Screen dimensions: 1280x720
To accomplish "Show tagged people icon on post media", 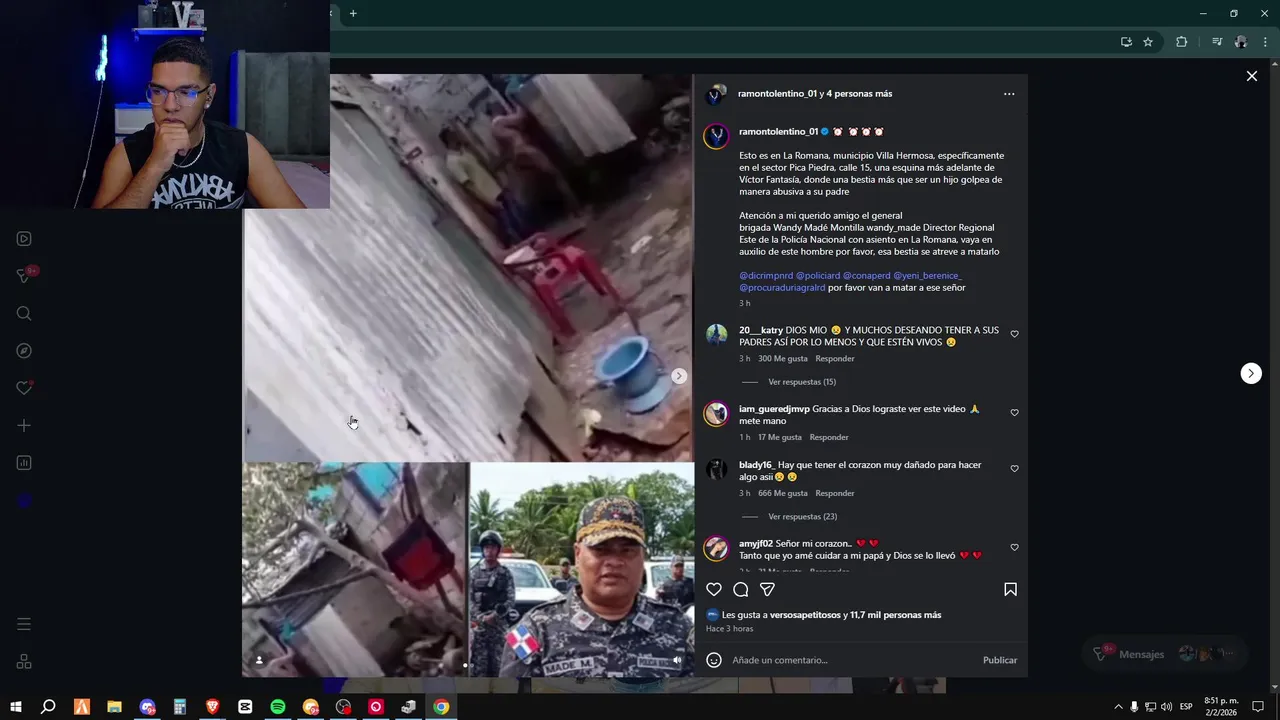I will click(x=260, y=660).
